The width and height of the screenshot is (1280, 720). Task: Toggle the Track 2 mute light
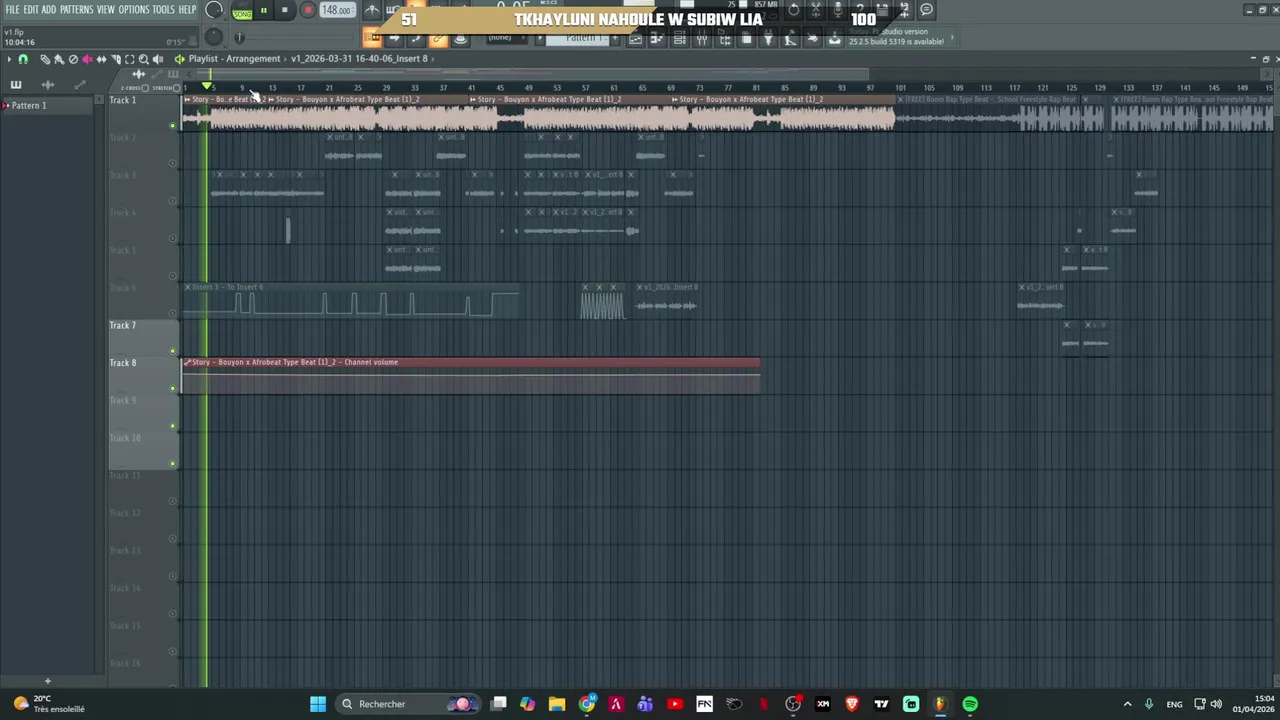[x=173, y=163]
